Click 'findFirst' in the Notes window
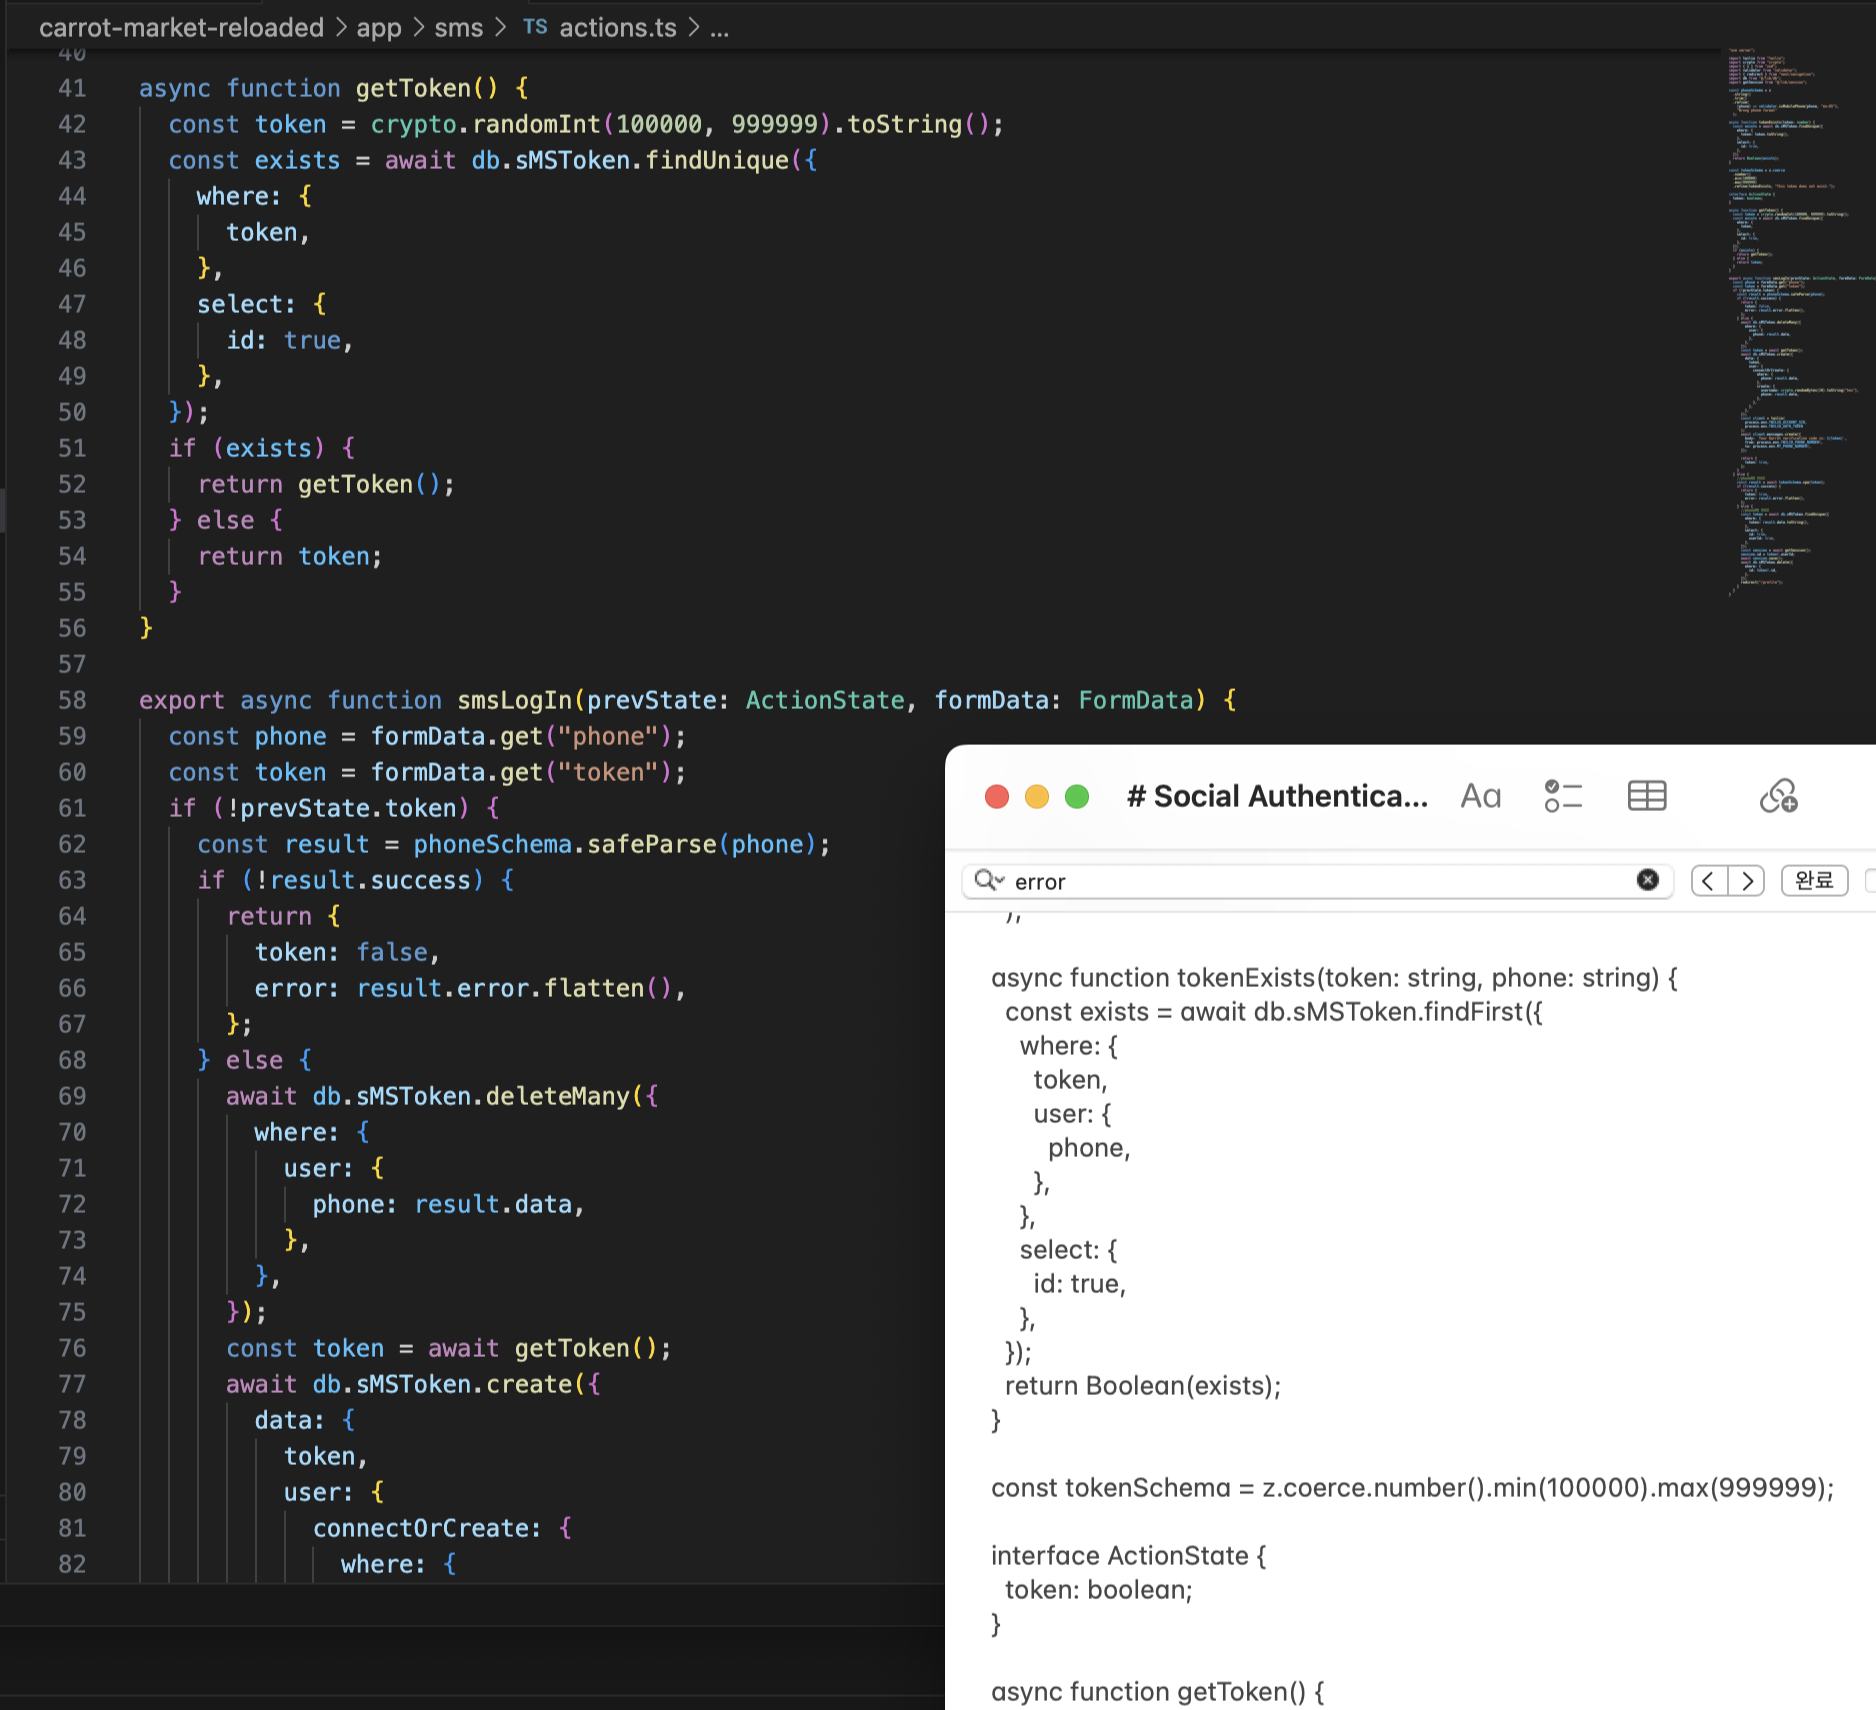The image size is (1876, 1710). point(1474,1011)
